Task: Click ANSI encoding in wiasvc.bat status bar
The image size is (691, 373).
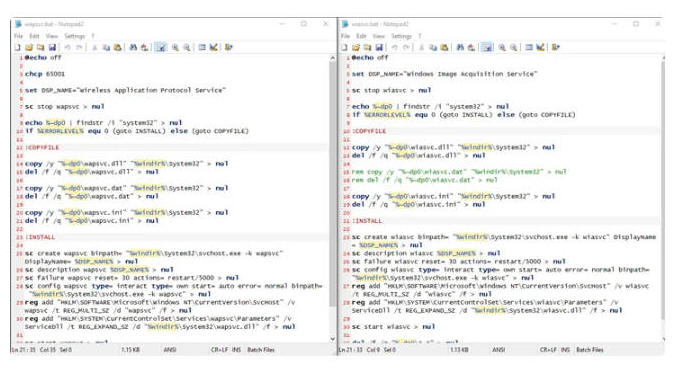Action: pyautogui.click(x=499, y=350)
